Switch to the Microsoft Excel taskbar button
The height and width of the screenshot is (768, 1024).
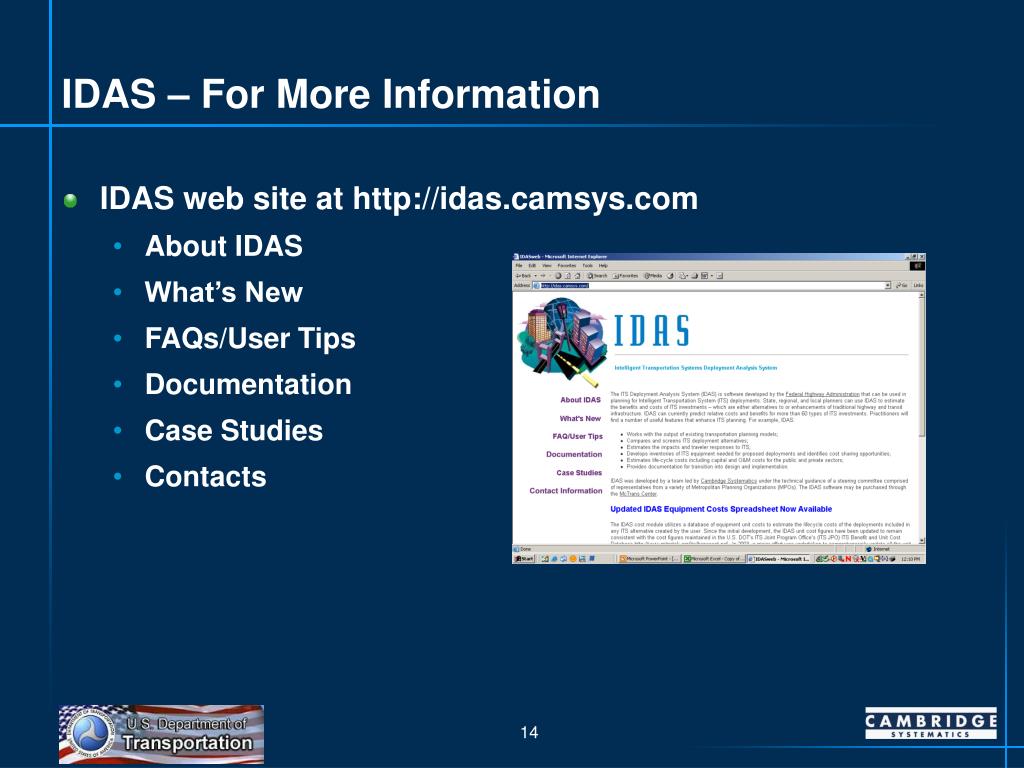[714, 559]
